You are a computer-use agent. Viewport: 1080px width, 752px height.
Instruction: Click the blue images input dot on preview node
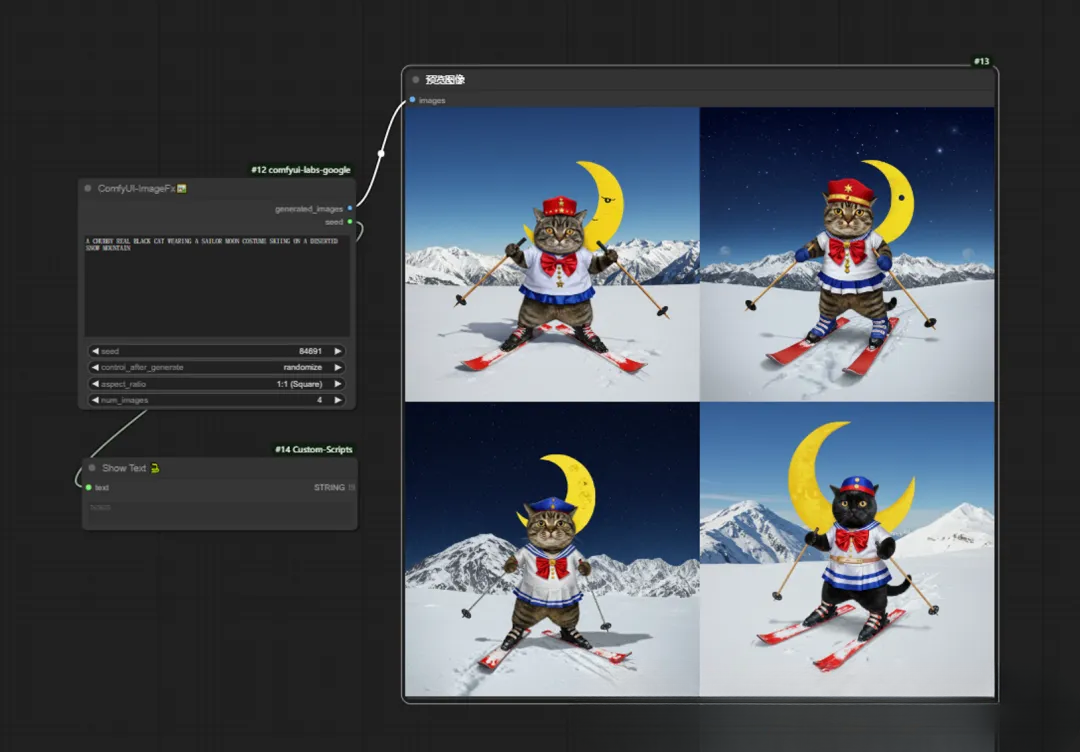(411, 100)
